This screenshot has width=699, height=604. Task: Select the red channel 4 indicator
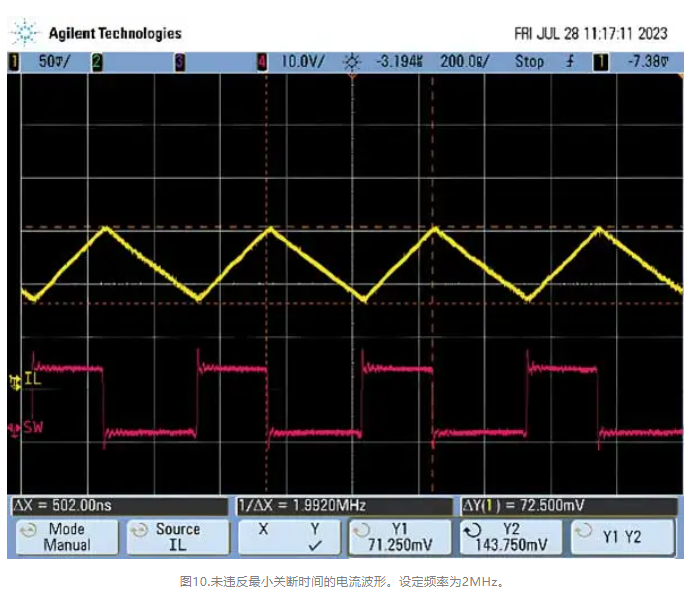[x=263, y=62]
